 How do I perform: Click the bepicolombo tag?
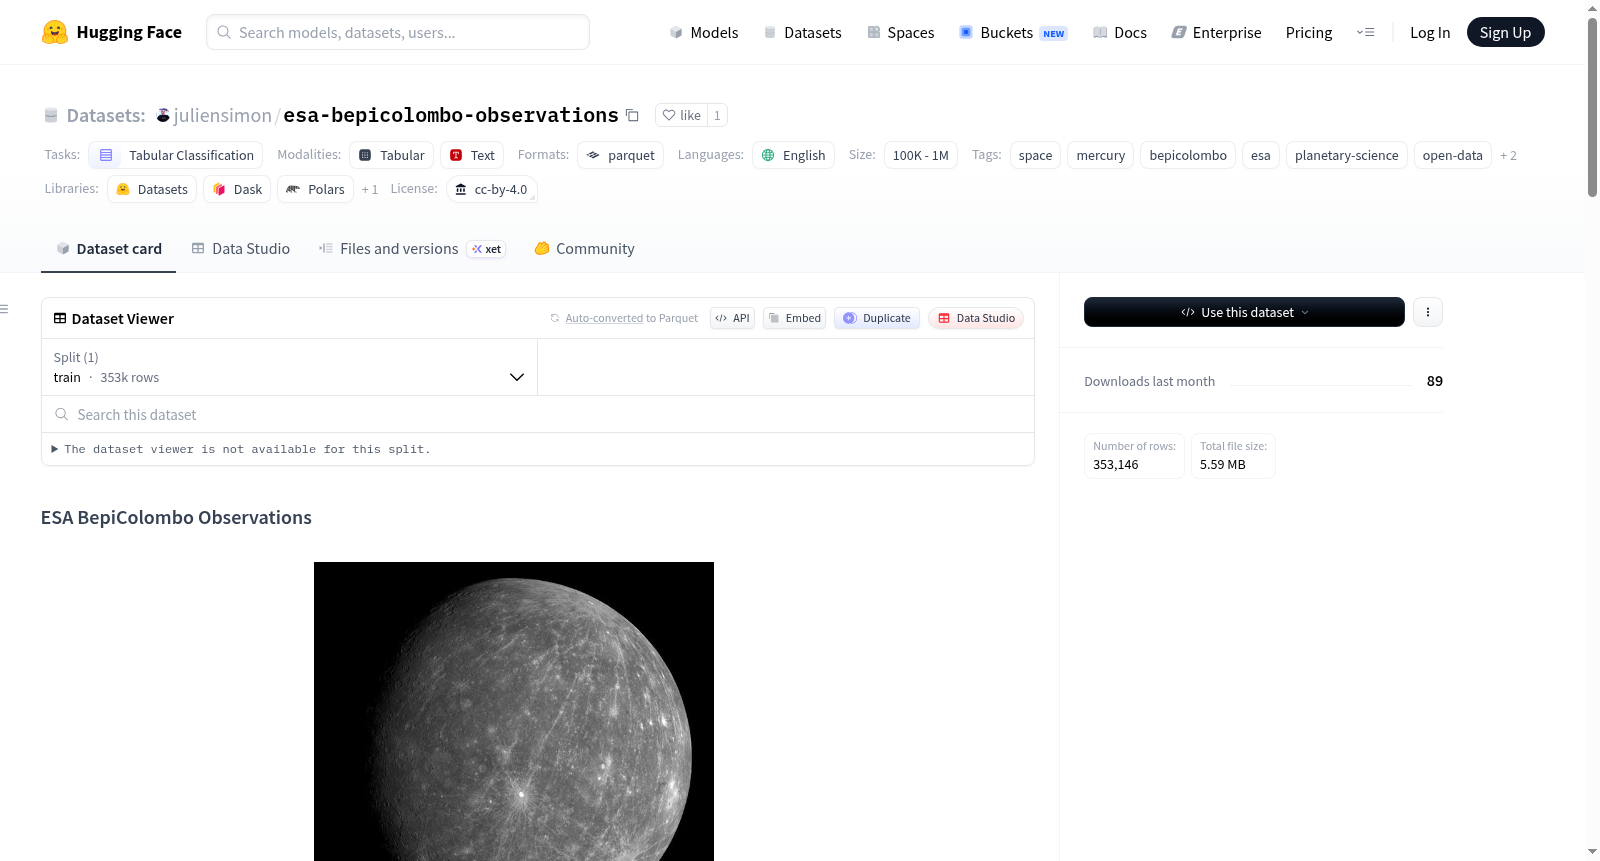[1188, 155]
